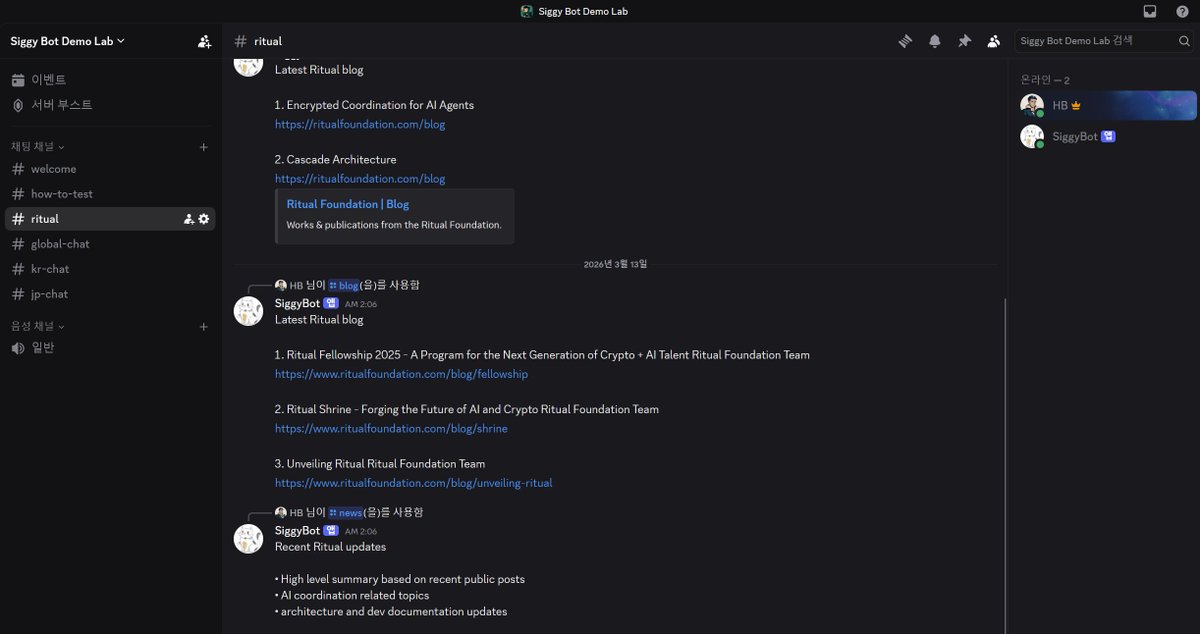
Task: Open ritual channel settings gear
Action: click(x=204, y=219)
